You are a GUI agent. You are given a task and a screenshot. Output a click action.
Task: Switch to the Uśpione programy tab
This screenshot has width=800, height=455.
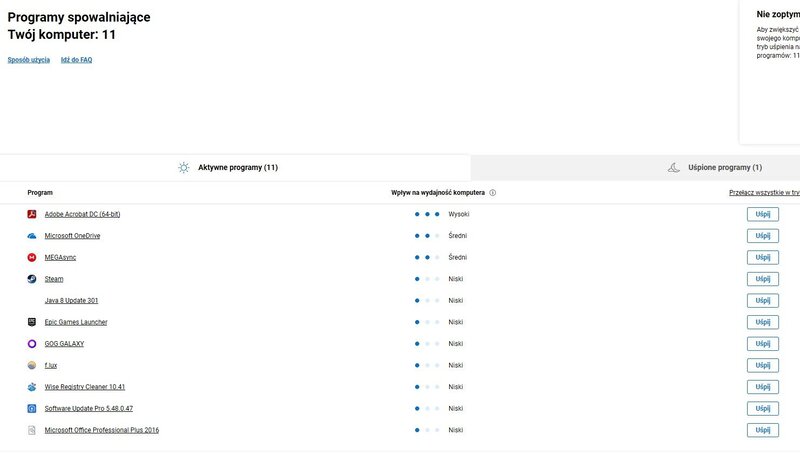tap(715, 168)
